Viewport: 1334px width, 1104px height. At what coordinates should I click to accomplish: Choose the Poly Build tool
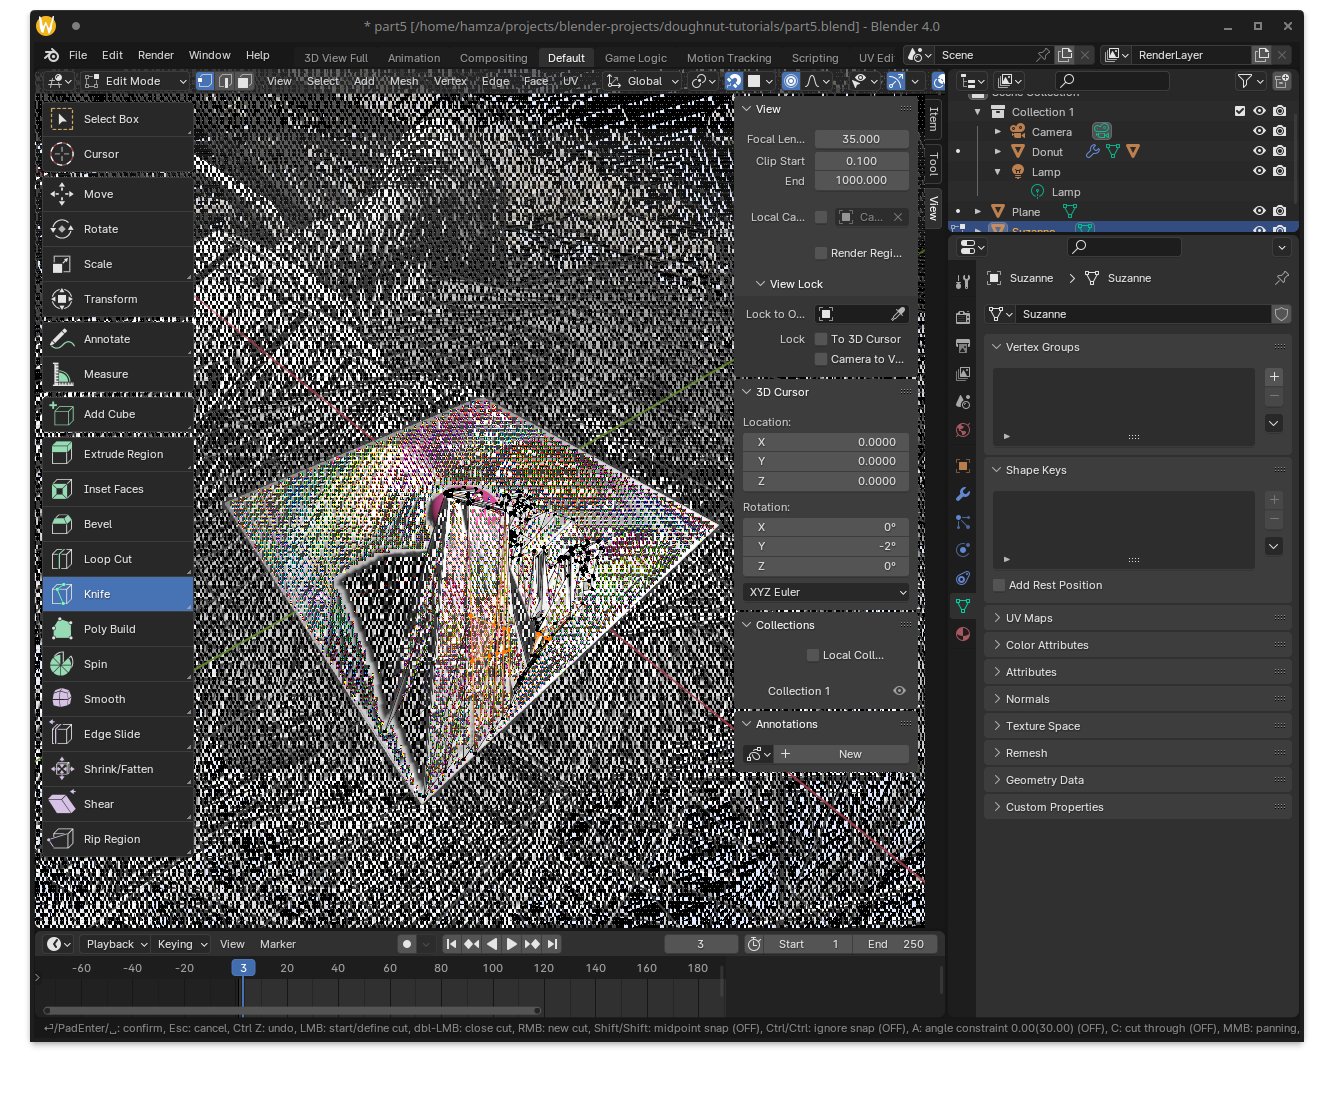[x=117, y=629]
